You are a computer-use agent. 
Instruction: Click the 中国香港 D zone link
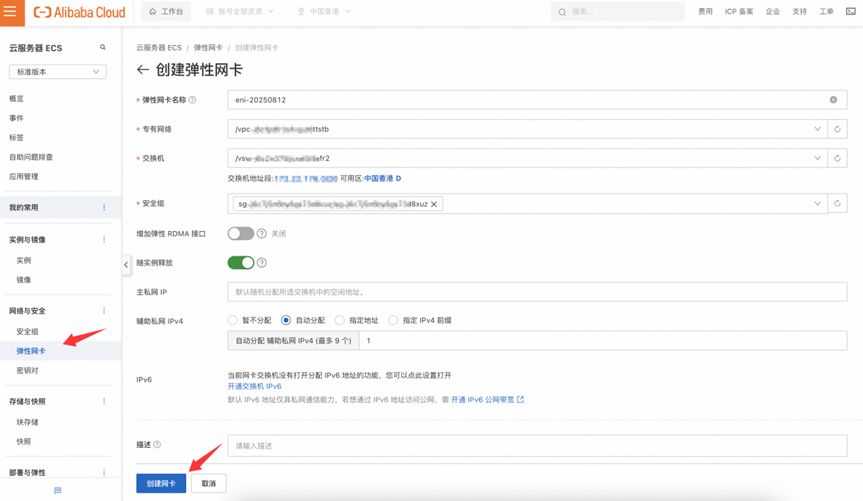click(x=383, y=178)
